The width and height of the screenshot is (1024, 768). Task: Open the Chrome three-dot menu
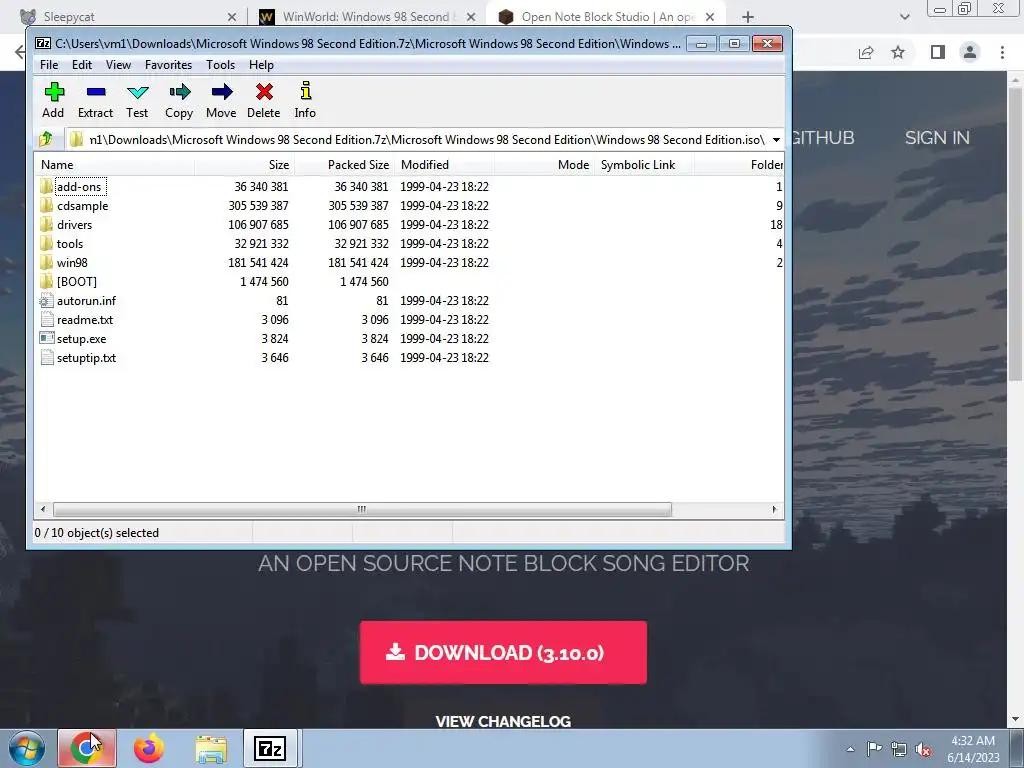[1002, 52]
